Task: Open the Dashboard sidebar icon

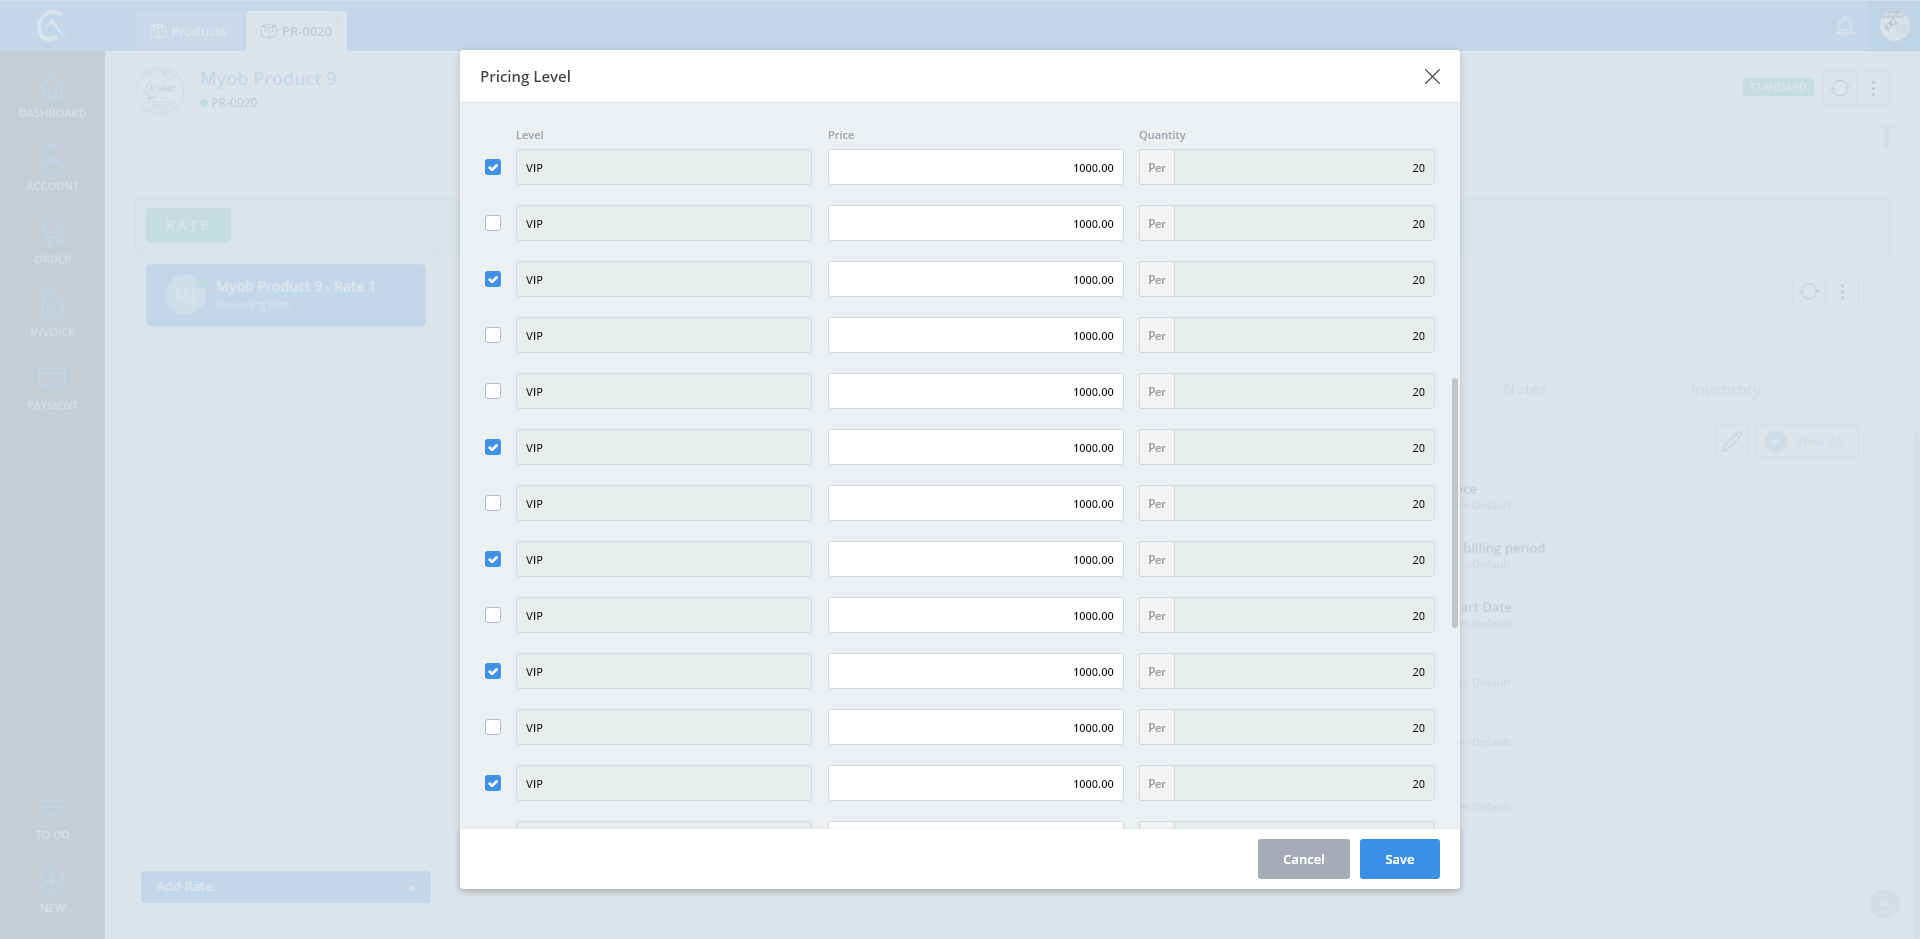Action: pyautogui.click(x=52, y=89)
